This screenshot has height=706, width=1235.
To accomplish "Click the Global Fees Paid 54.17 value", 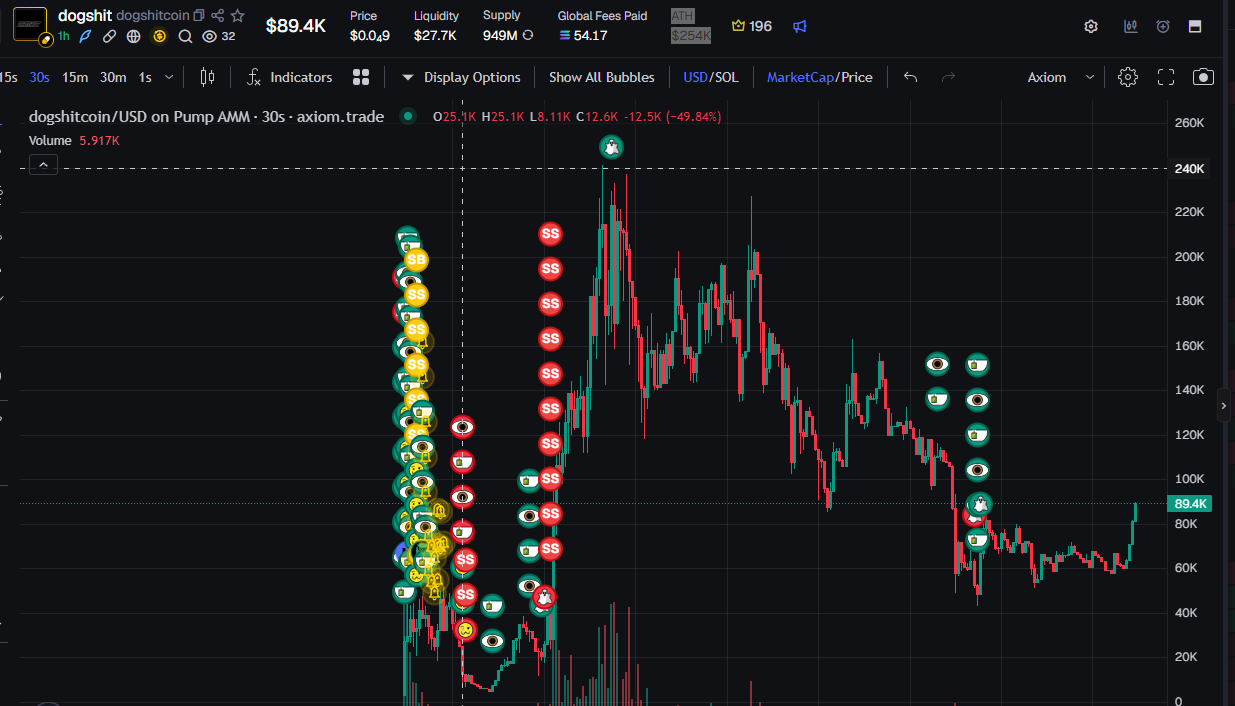I will (x=583, y=35).
